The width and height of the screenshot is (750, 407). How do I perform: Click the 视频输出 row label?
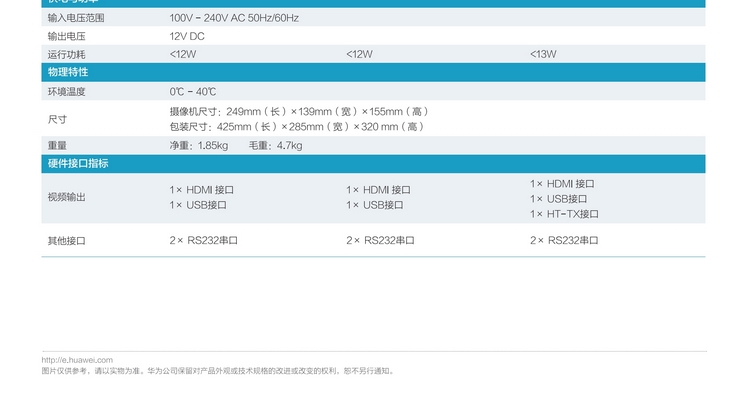[x=65, y=197]
